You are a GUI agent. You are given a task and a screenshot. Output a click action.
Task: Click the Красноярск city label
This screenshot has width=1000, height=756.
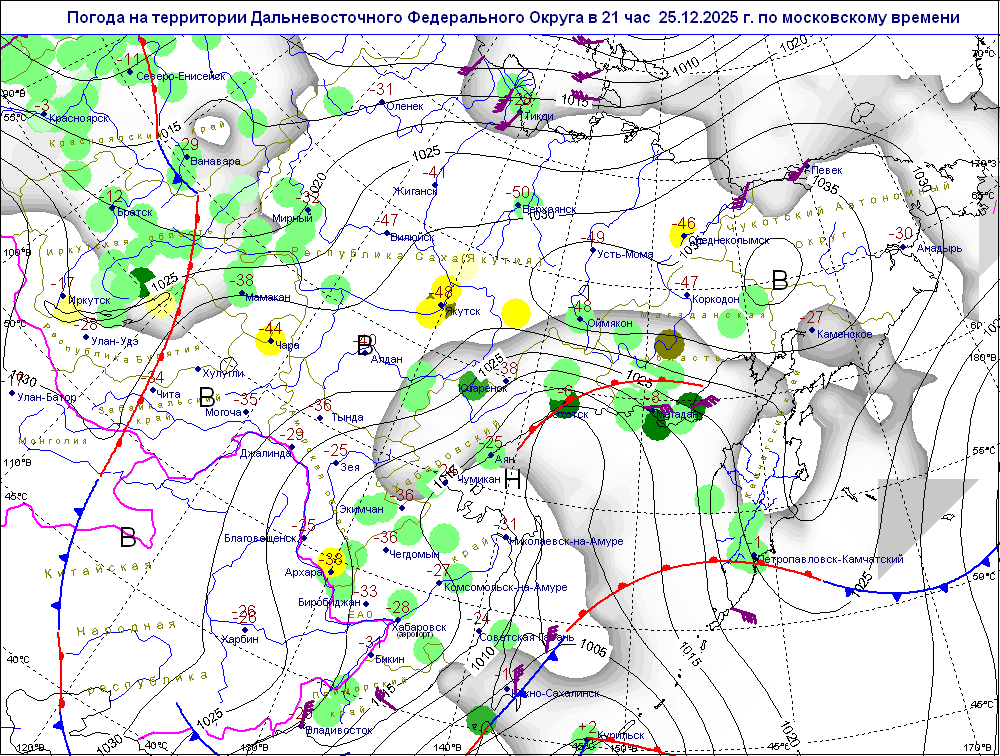tap(71, 118)
